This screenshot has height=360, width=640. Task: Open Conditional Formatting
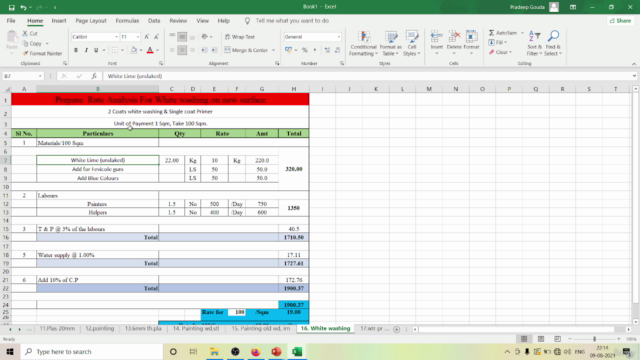coord(363,43)
